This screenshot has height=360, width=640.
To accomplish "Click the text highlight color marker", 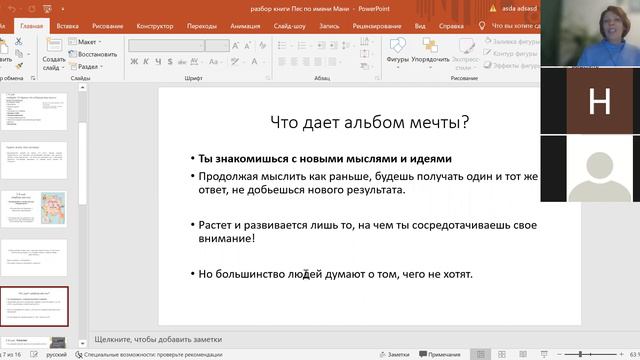I will click(x=234, y=62).
